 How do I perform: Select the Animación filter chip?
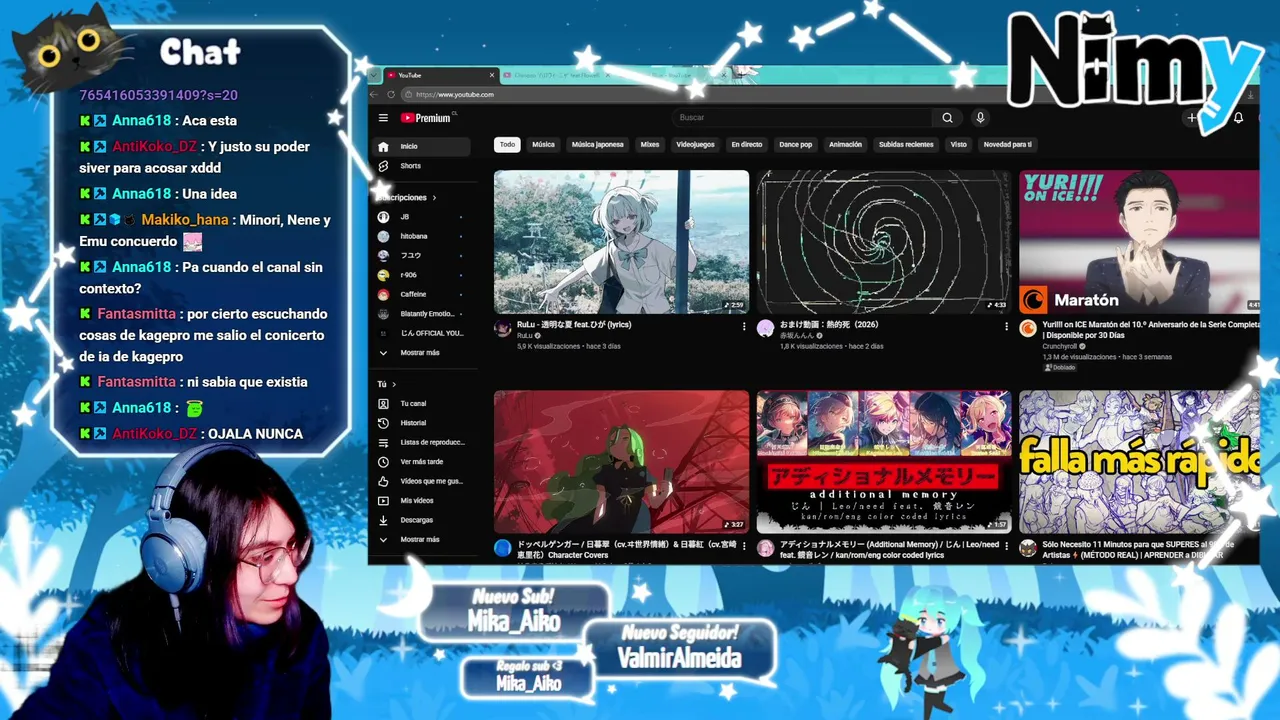click(845, 145)
